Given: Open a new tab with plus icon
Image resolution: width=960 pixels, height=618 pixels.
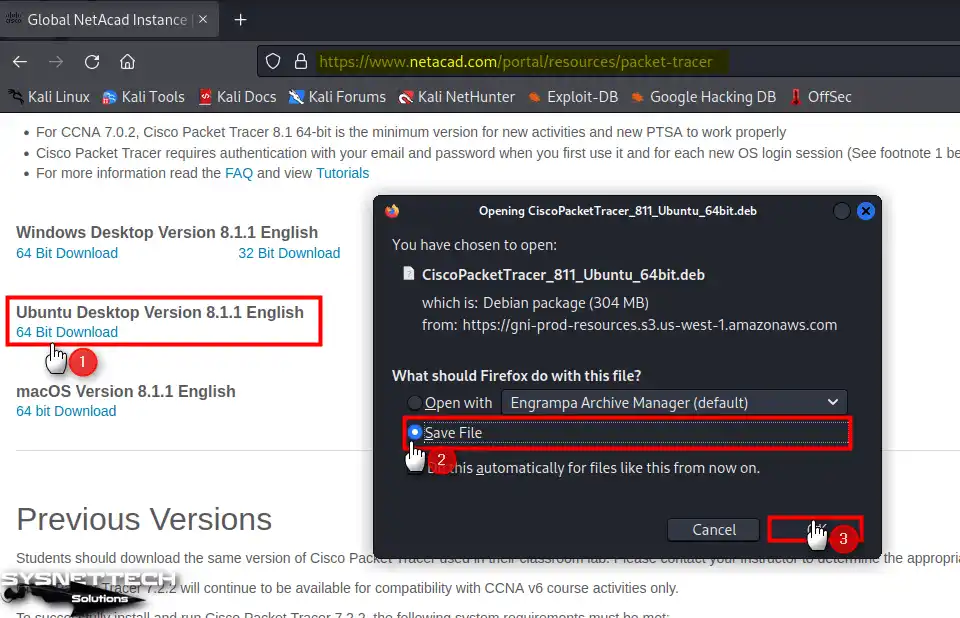Looking at the screenshot, I should click(x=240, y=20).
